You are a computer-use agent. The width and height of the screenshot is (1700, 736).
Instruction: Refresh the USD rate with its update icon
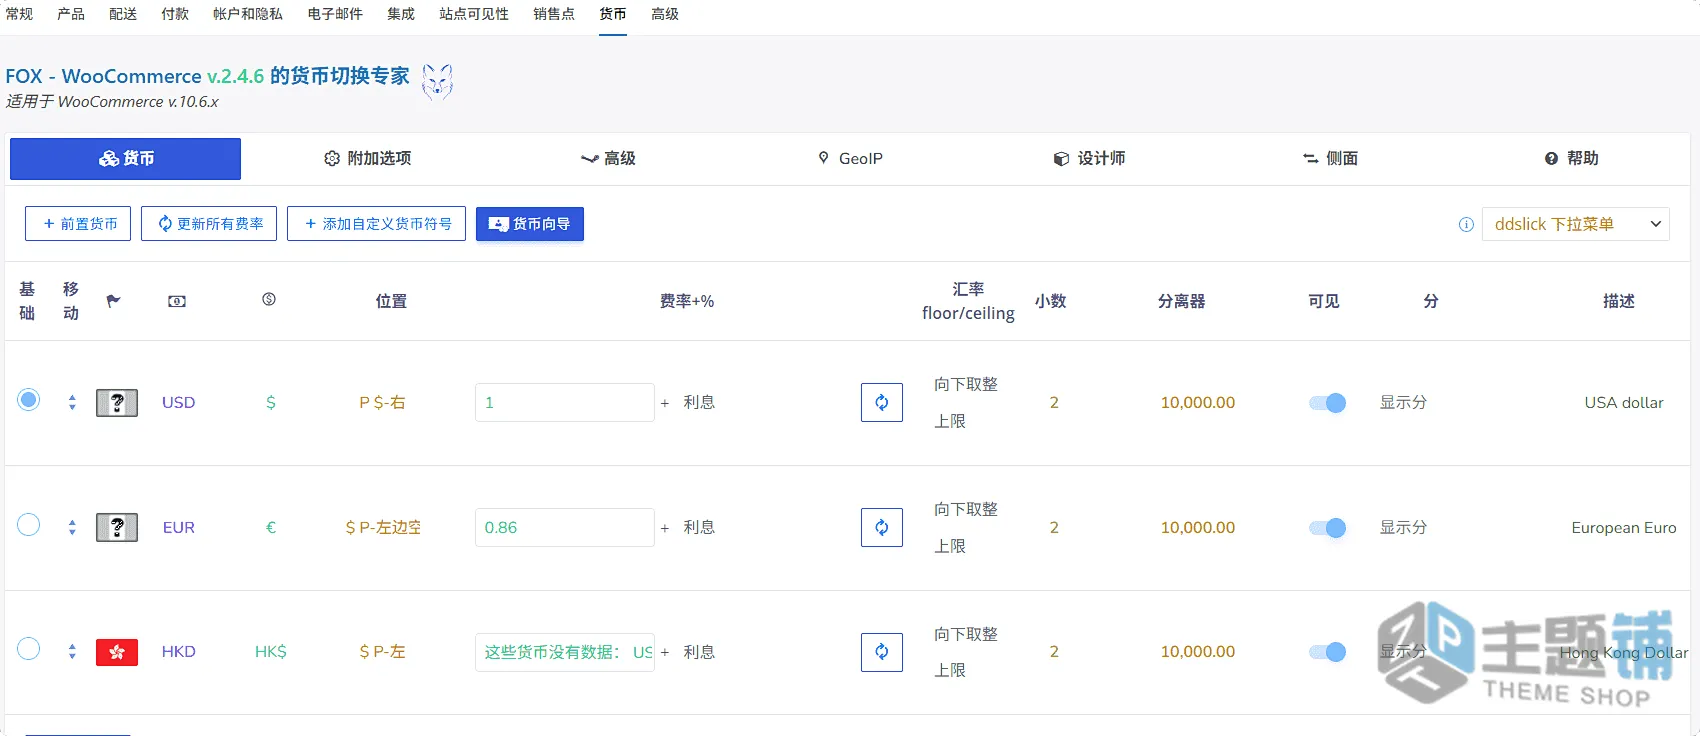coord(882,402)
